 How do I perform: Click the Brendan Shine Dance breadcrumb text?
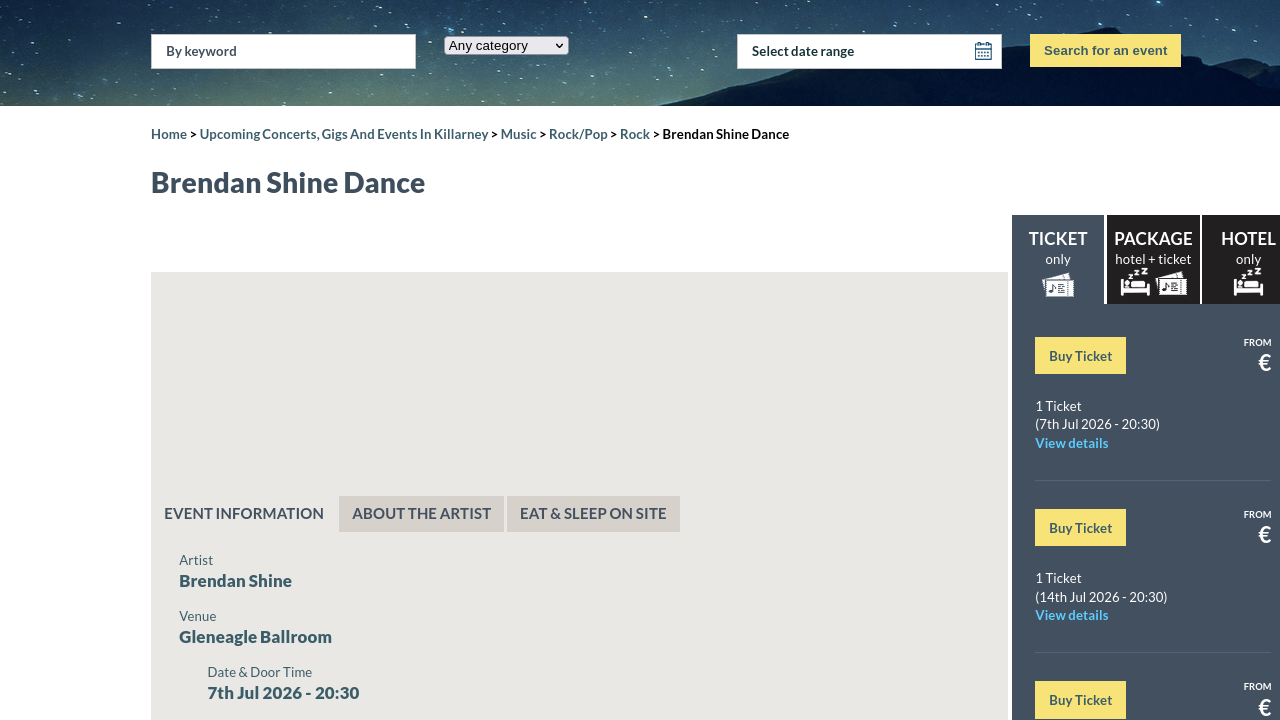click(x=725, y=134)
